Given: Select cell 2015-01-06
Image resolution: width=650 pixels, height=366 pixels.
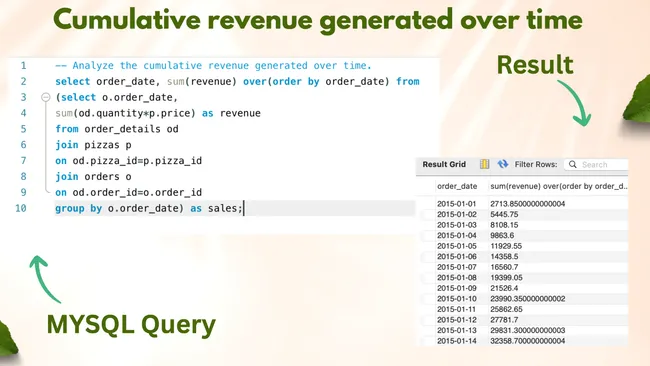Looking at the screenshot, I should click(456, 257).
